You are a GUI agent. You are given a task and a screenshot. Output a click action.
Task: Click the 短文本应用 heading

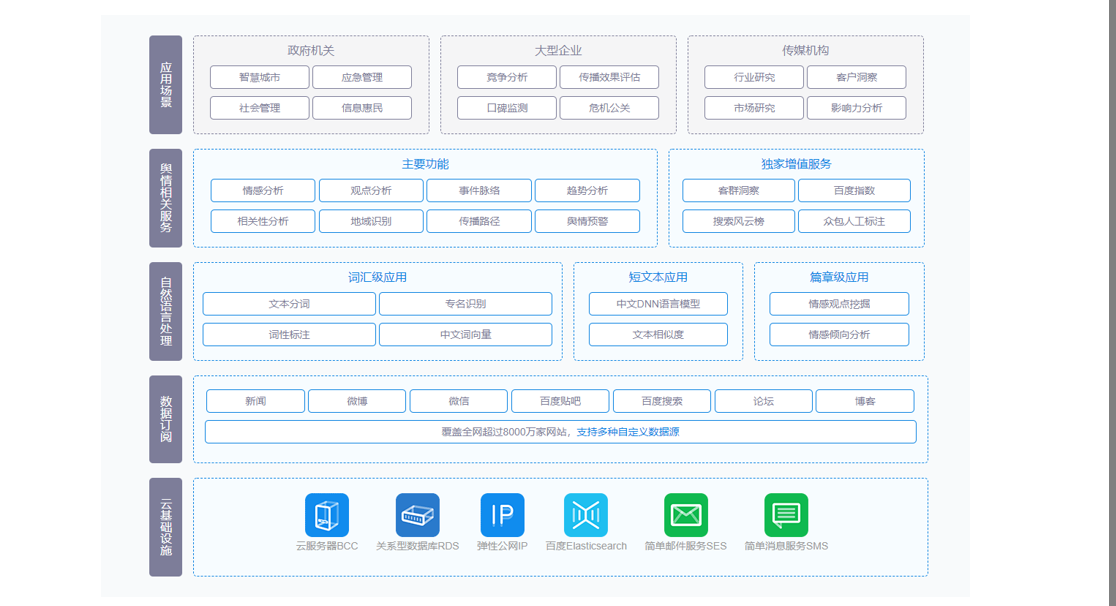click(658, 277)
